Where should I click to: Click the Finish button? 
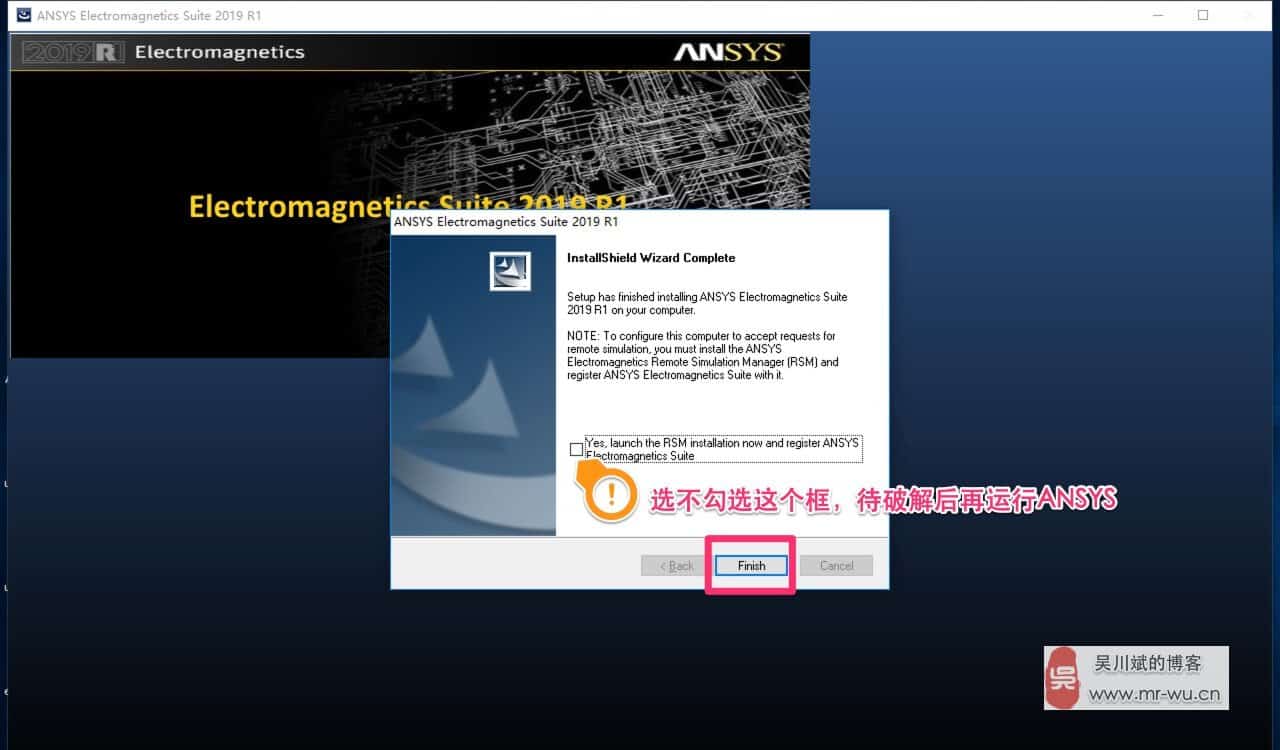pos(750,565)
